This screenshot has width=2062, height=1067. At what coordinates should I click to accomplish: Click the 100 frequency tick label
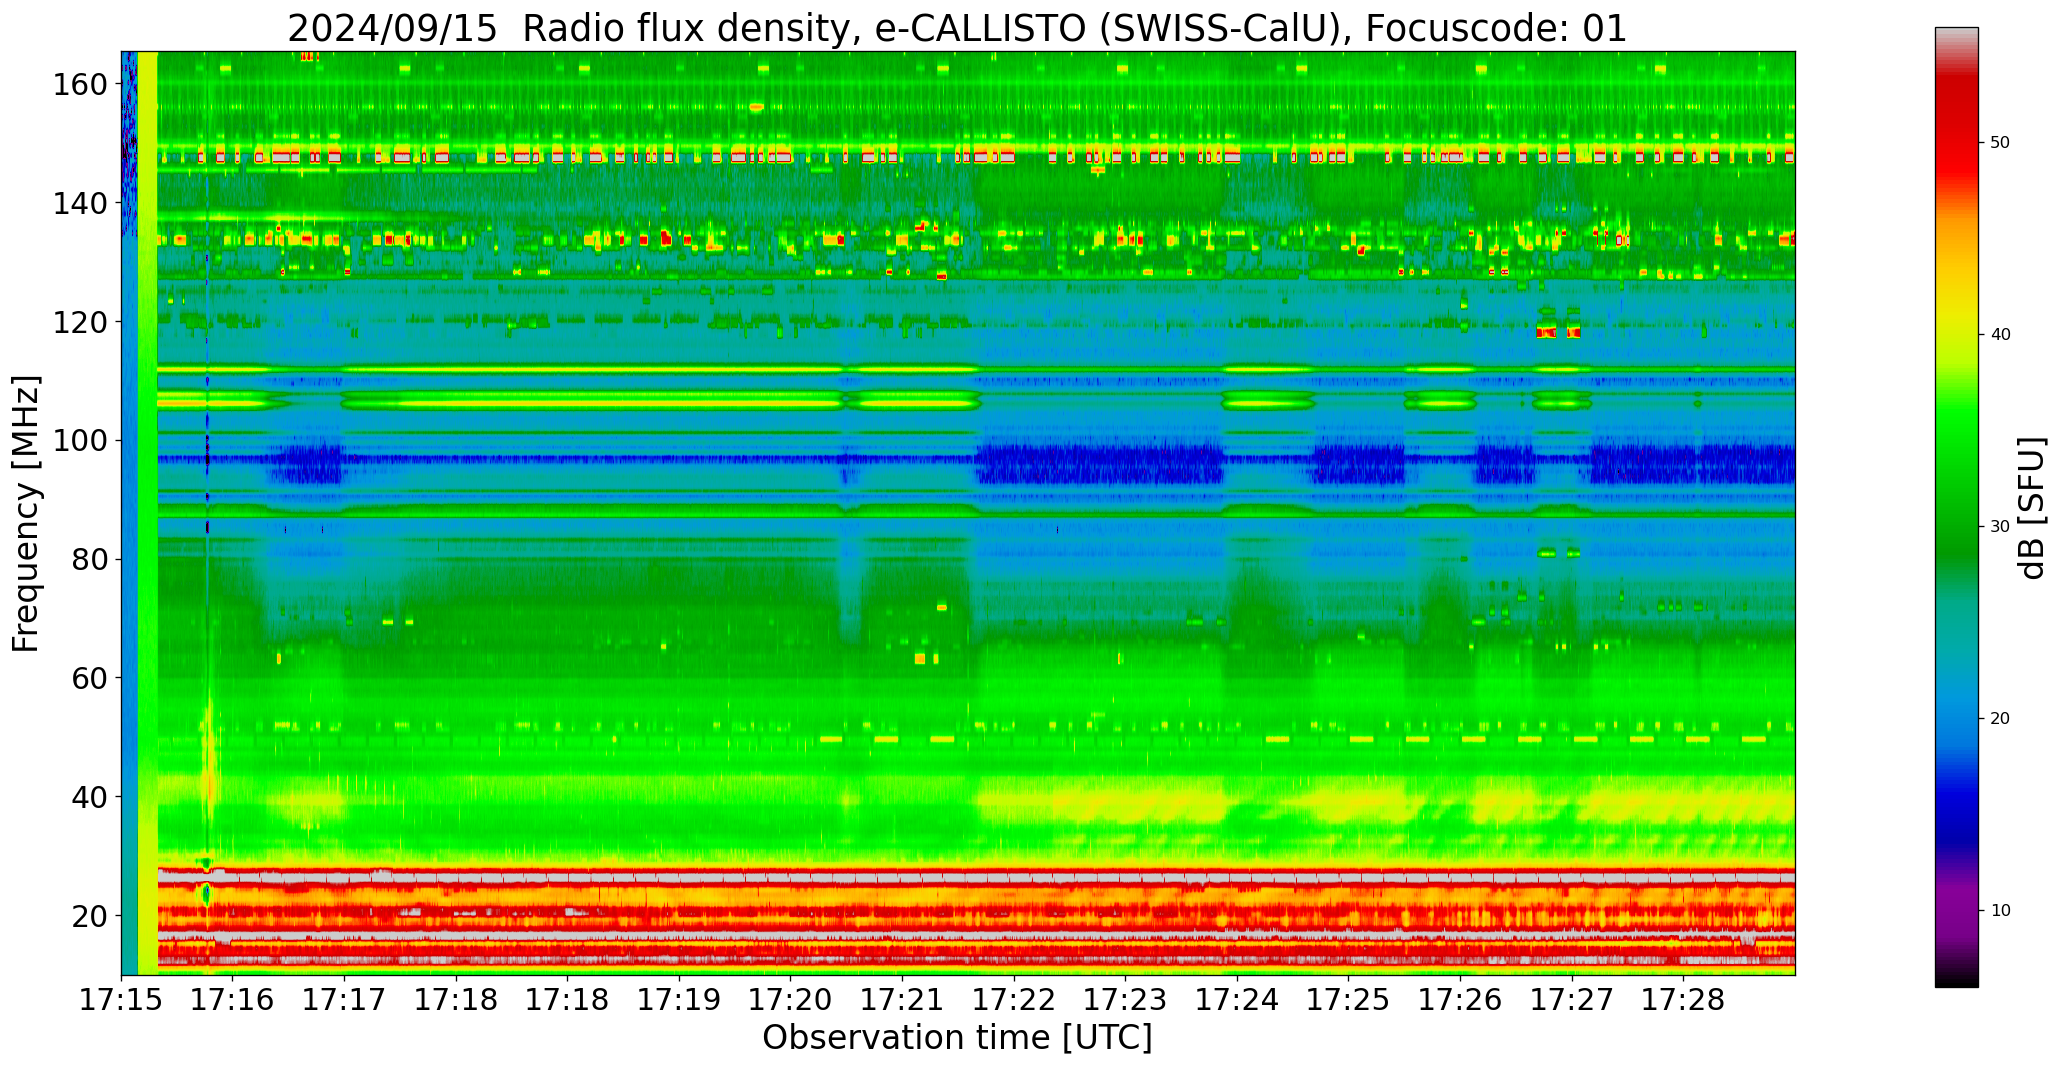[82, 441]
